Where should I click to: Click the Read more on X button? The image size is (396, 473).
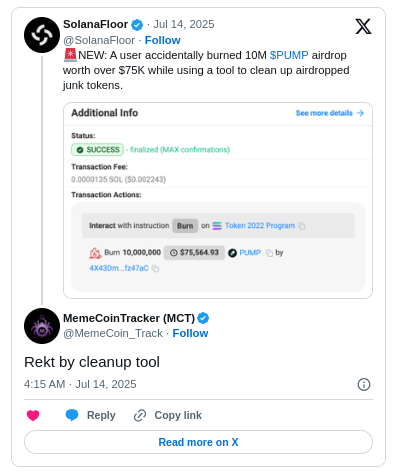[198, 442]
